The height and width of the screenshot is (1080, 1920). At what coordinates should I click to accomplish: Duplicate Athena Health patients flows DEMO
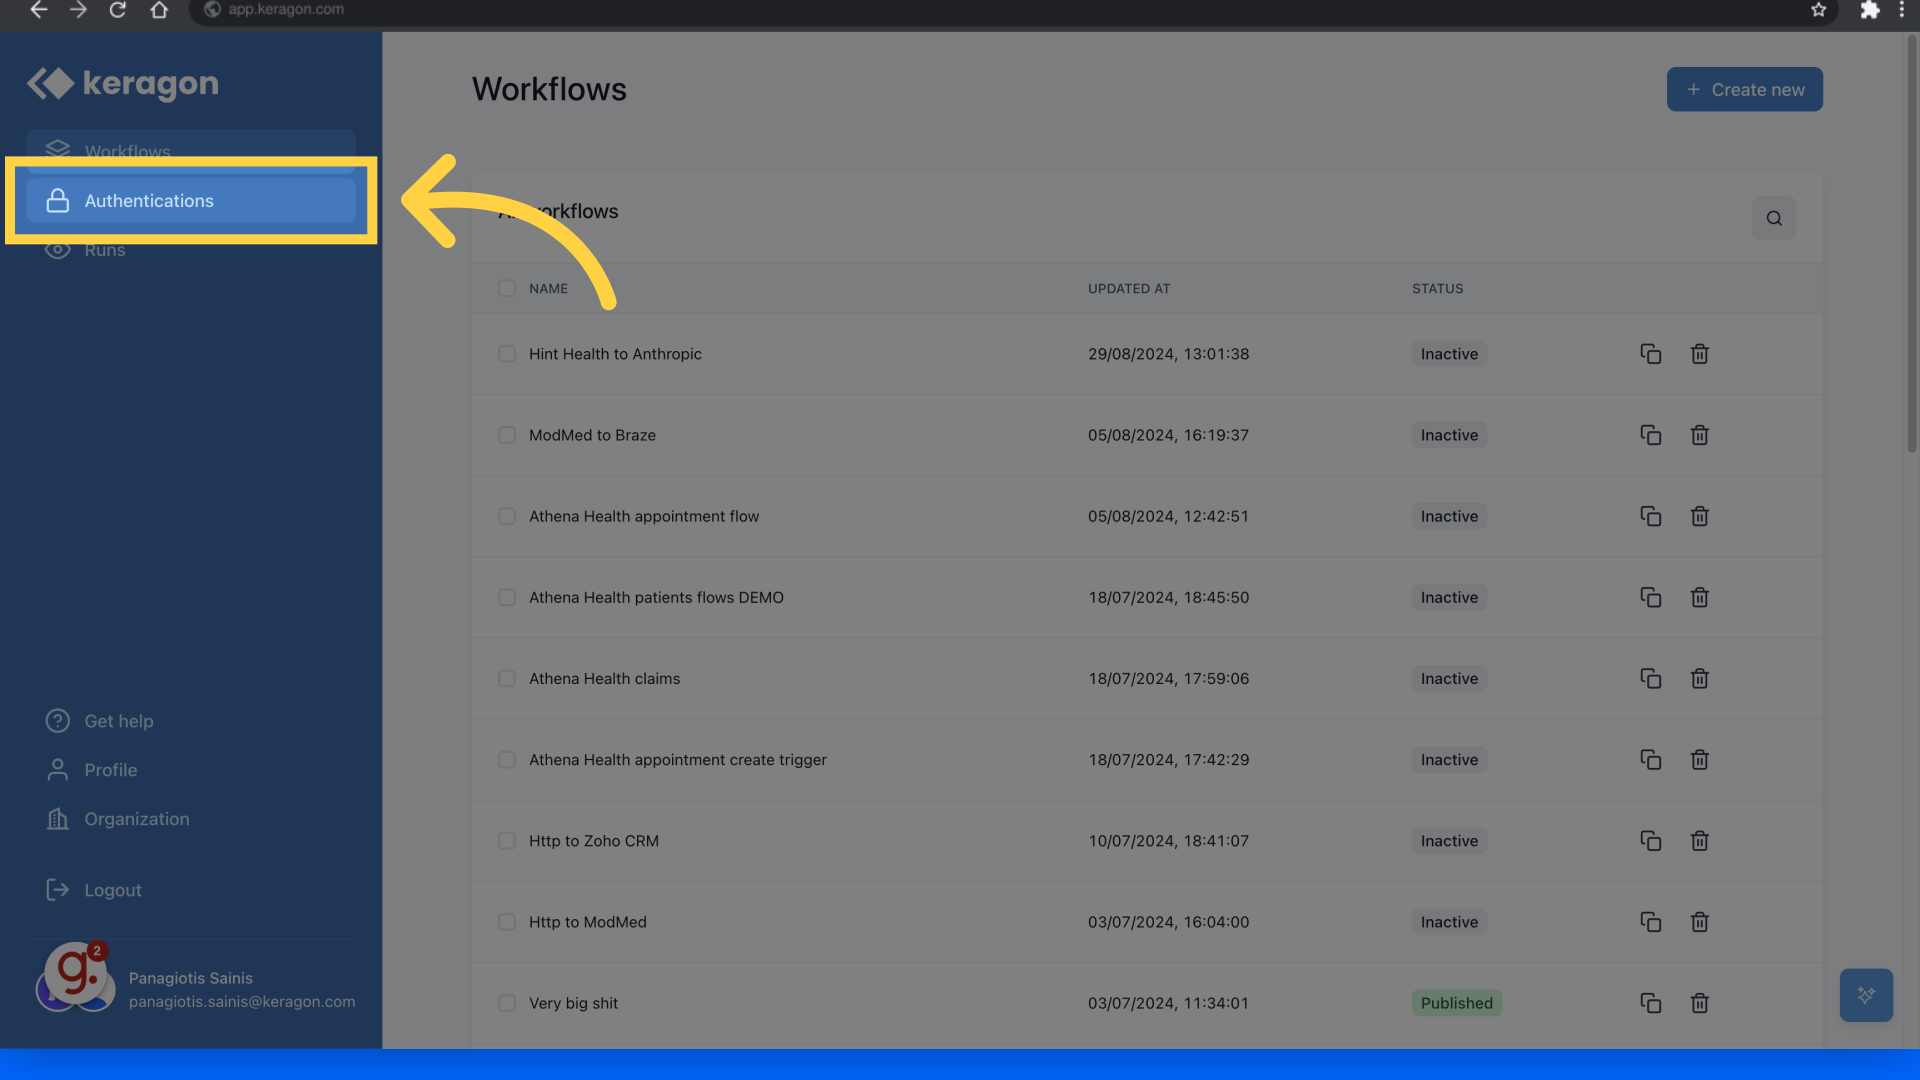tap(1650, 597)
